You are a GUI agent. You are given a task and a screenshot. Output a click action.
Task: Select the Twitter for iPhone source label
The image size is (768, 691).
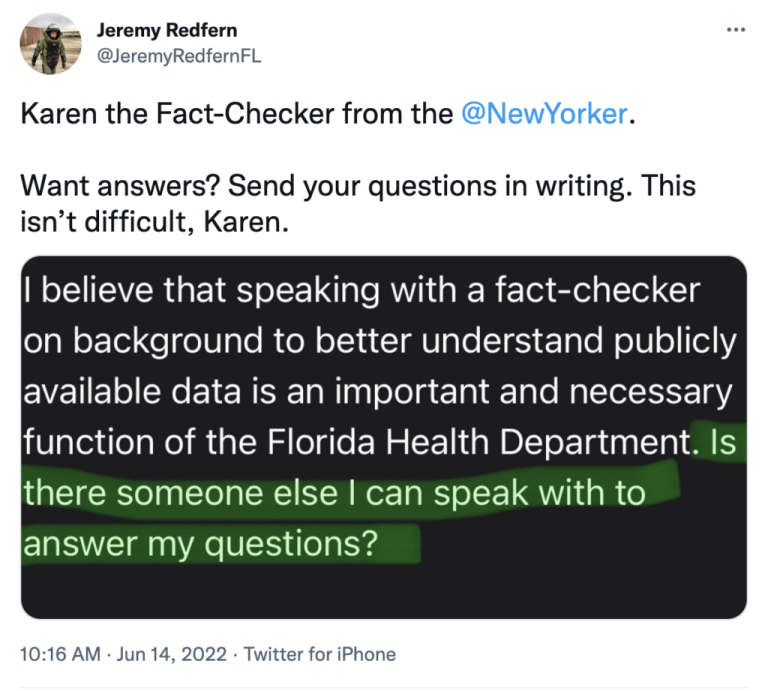[x=320, y=655]
